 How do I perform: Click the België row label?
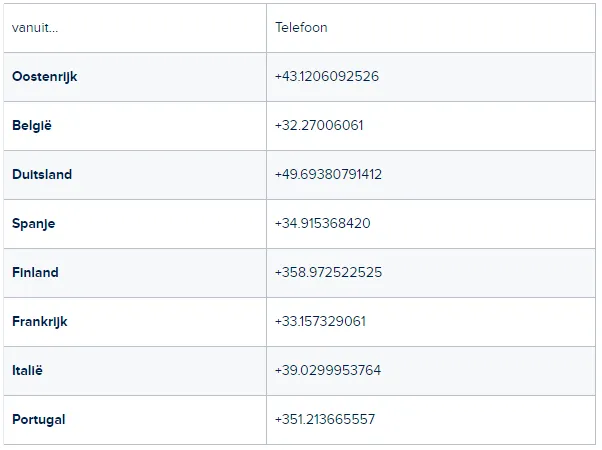pyautogui.click(x=32, y=126)
